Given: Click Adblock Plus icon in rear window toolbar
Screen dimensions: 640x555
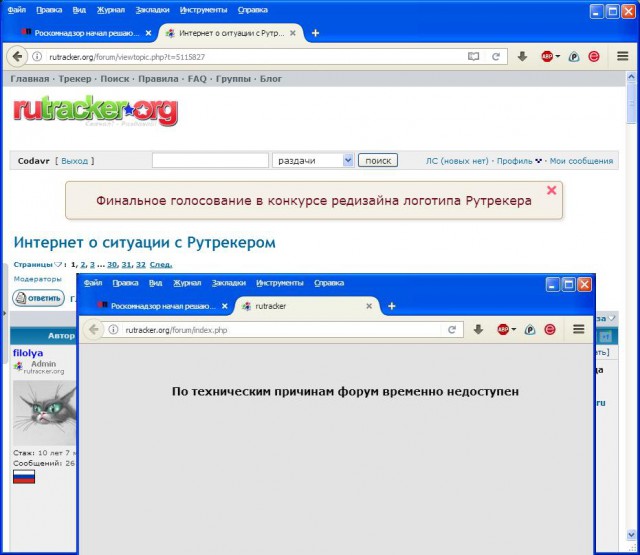Looking at the screenshot, I should coord(547,56).
